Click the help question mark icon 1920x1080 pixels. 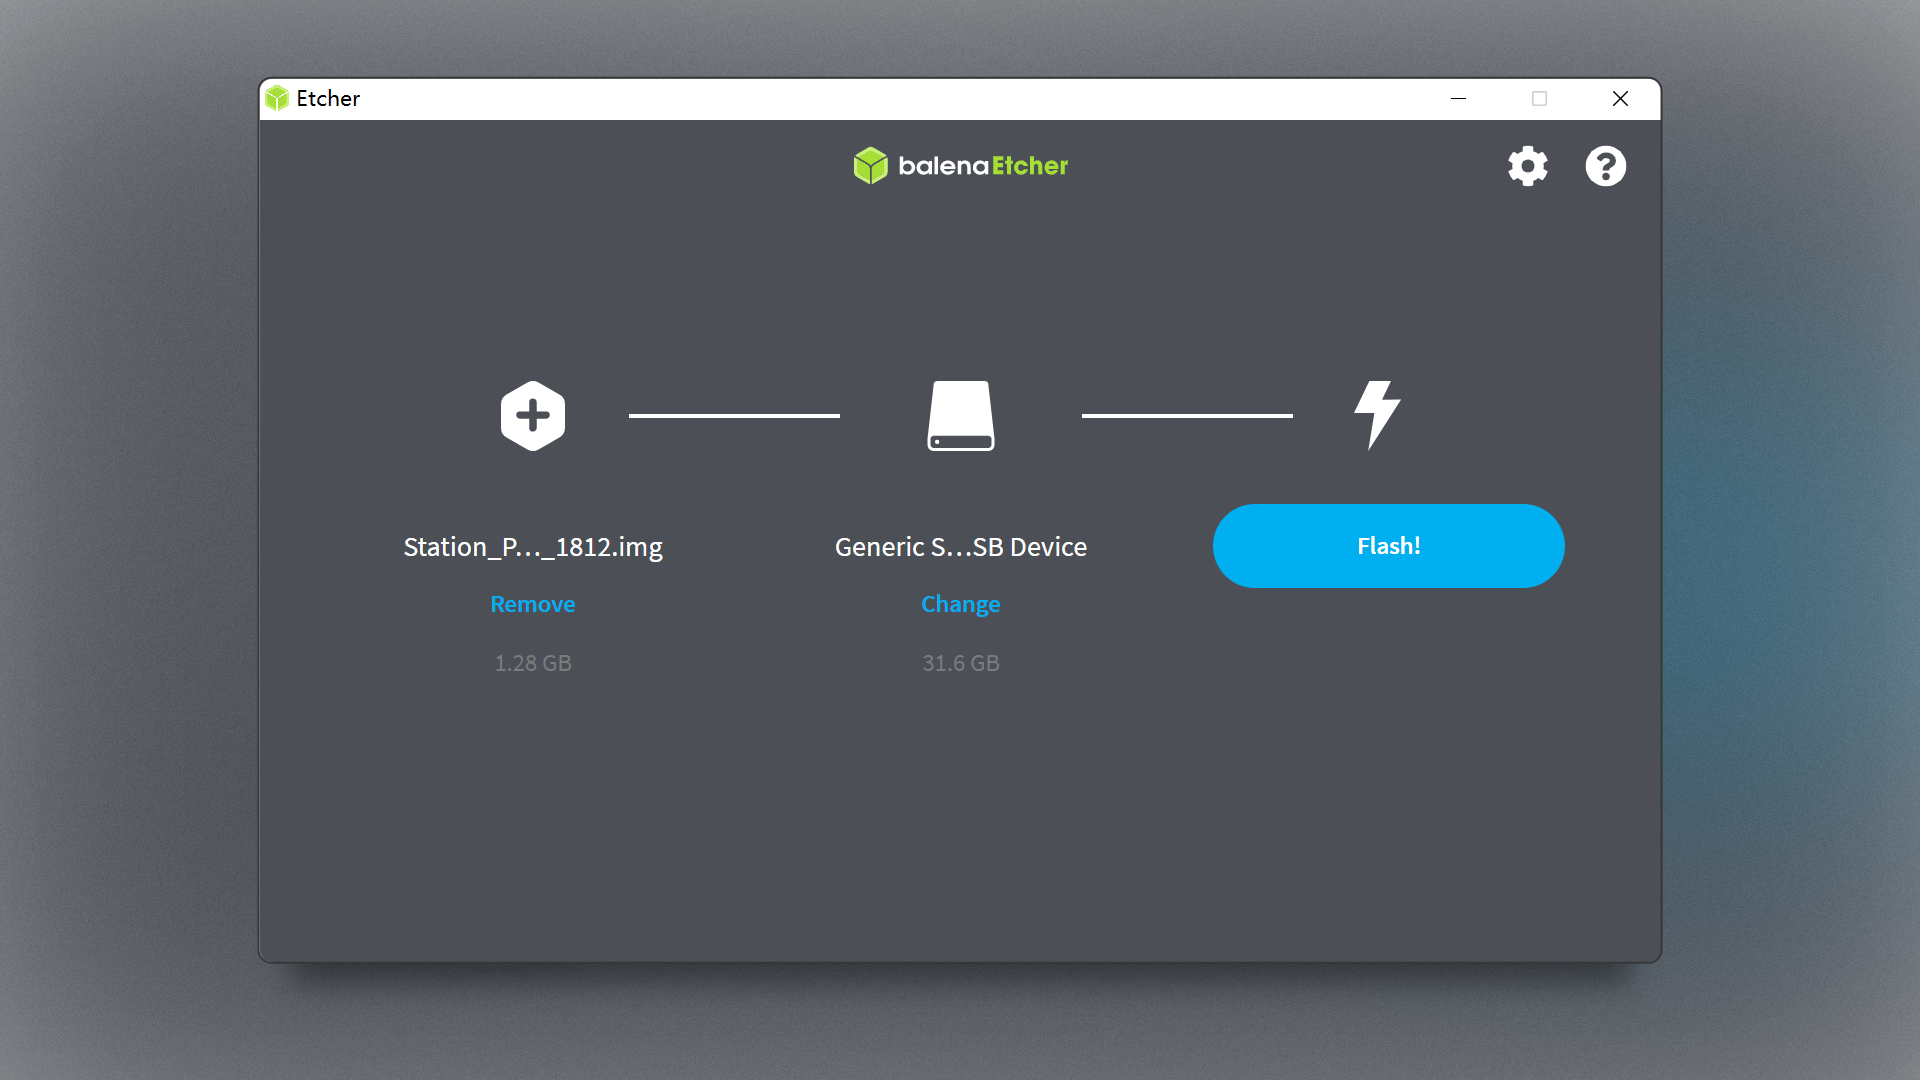pyautogui.click(x=1605, y=166)
